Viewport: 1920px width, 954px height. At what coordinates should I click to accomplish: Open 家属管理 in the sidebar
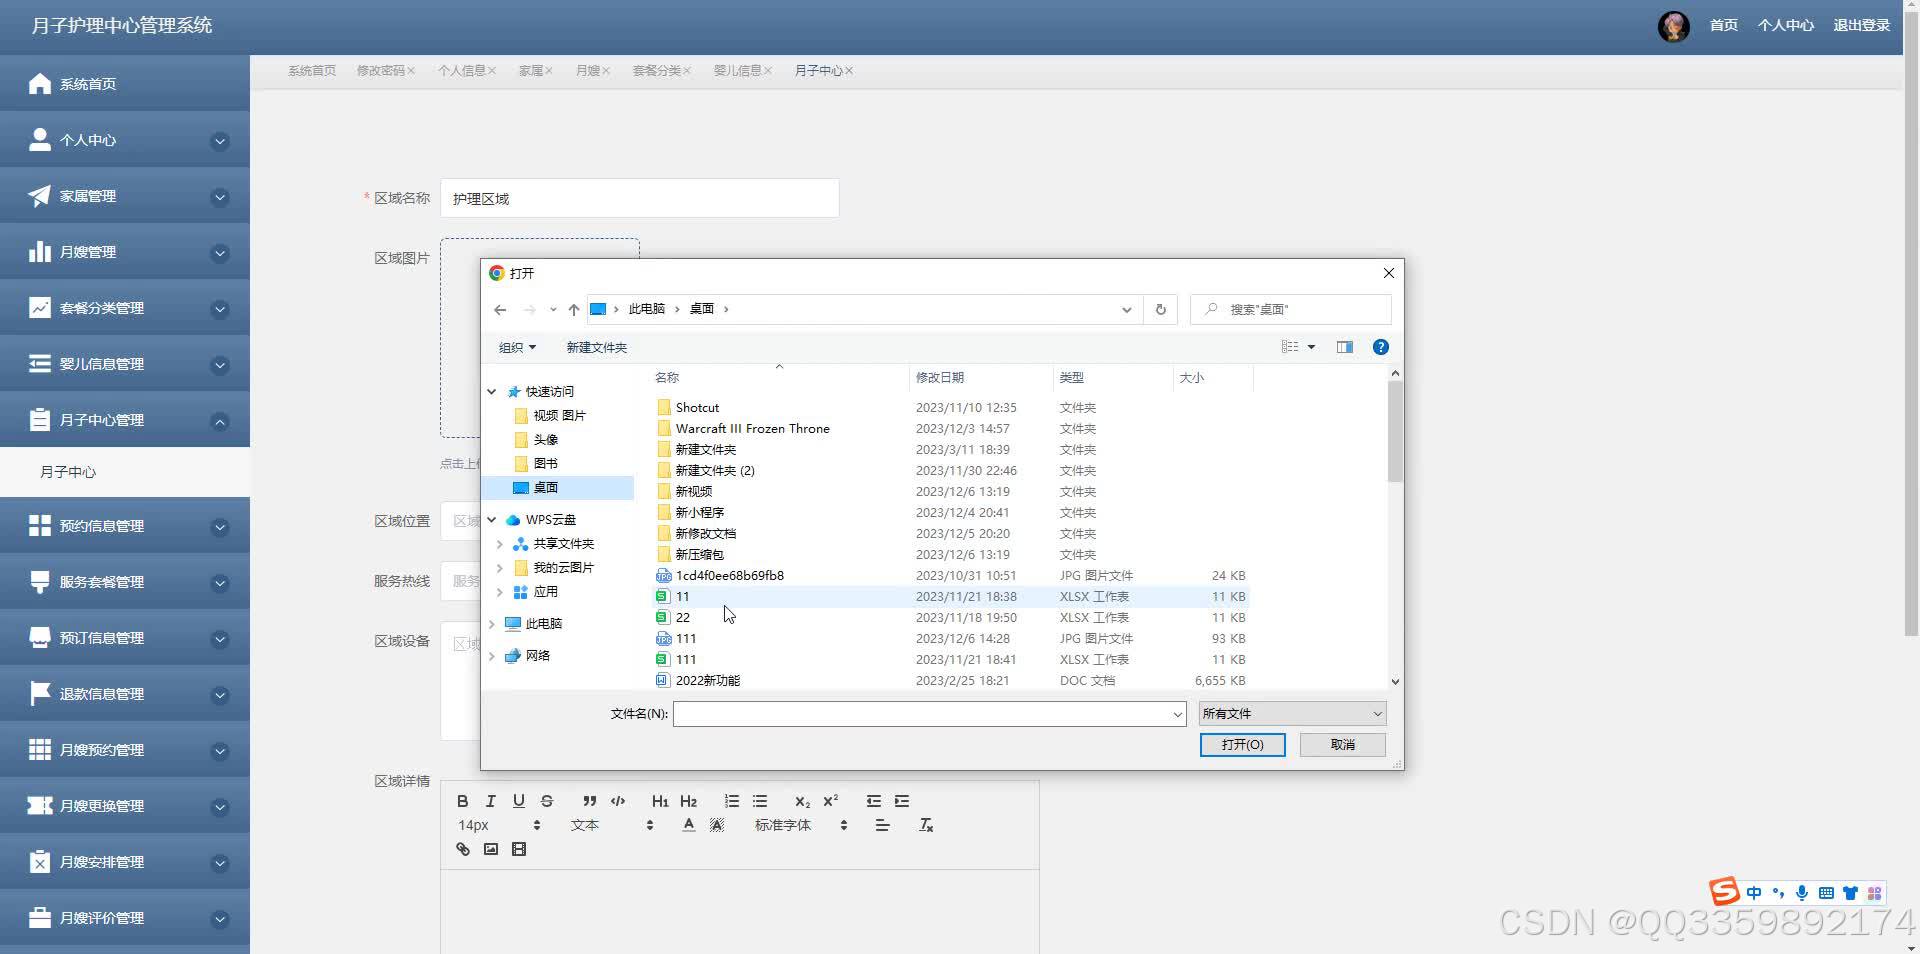pyautogui.click(x=125, y=196)
